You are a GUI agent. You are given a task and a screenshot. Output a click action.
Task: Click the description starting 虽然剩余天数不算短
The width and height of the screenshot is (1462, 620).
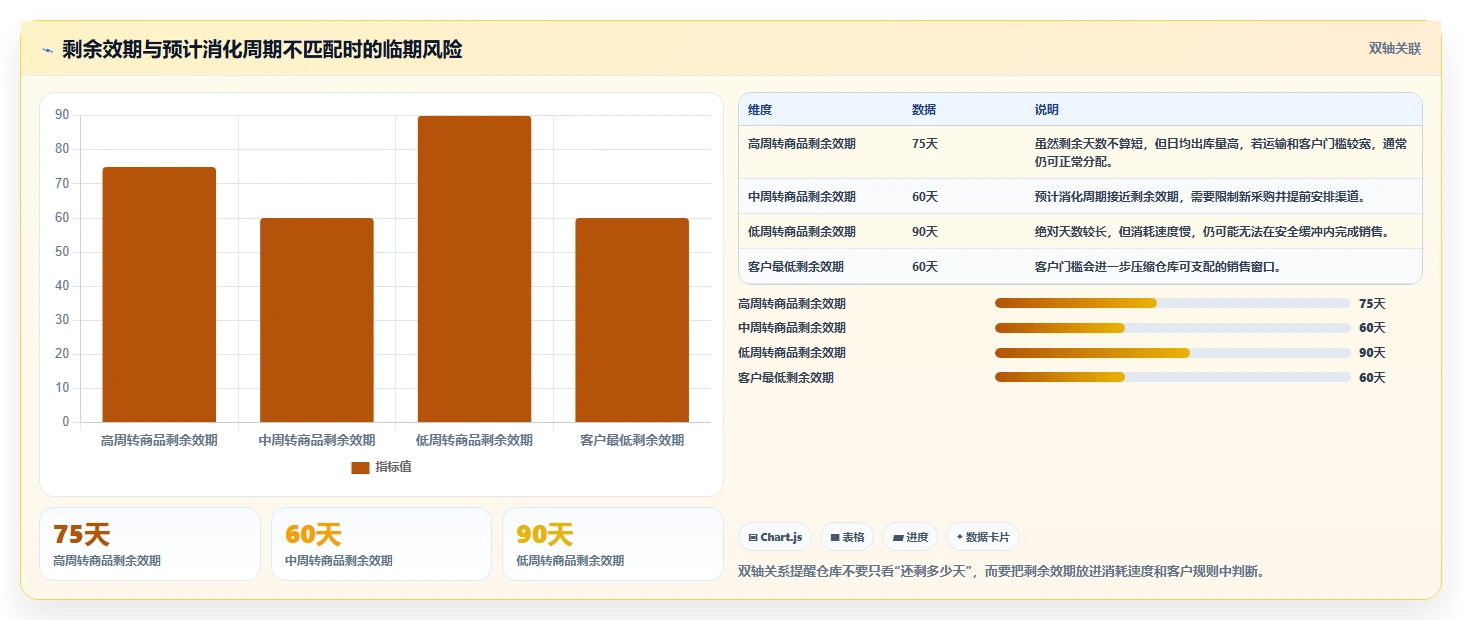[x=1221, y=152]
